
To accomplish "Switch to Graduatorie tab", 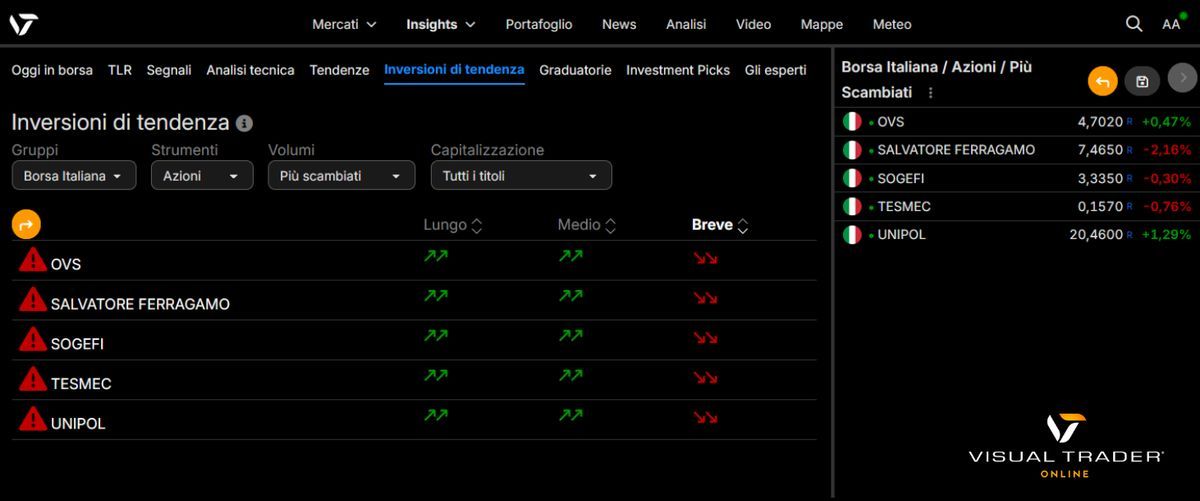I will point(575,70).
